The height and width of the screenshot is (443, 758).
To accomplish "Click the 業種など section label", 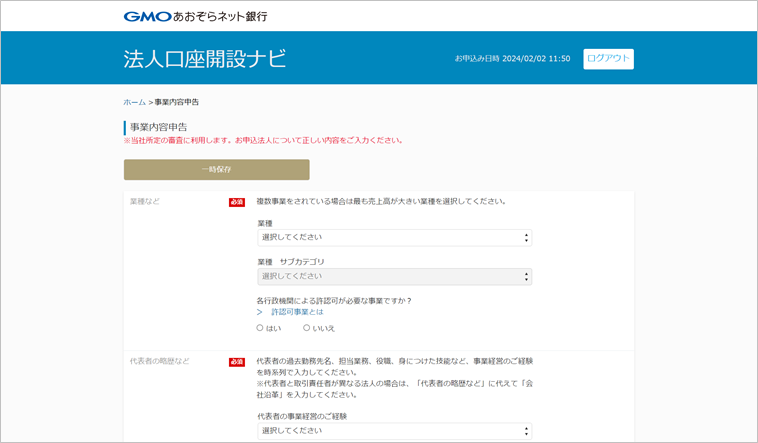I will pos(145,202).
